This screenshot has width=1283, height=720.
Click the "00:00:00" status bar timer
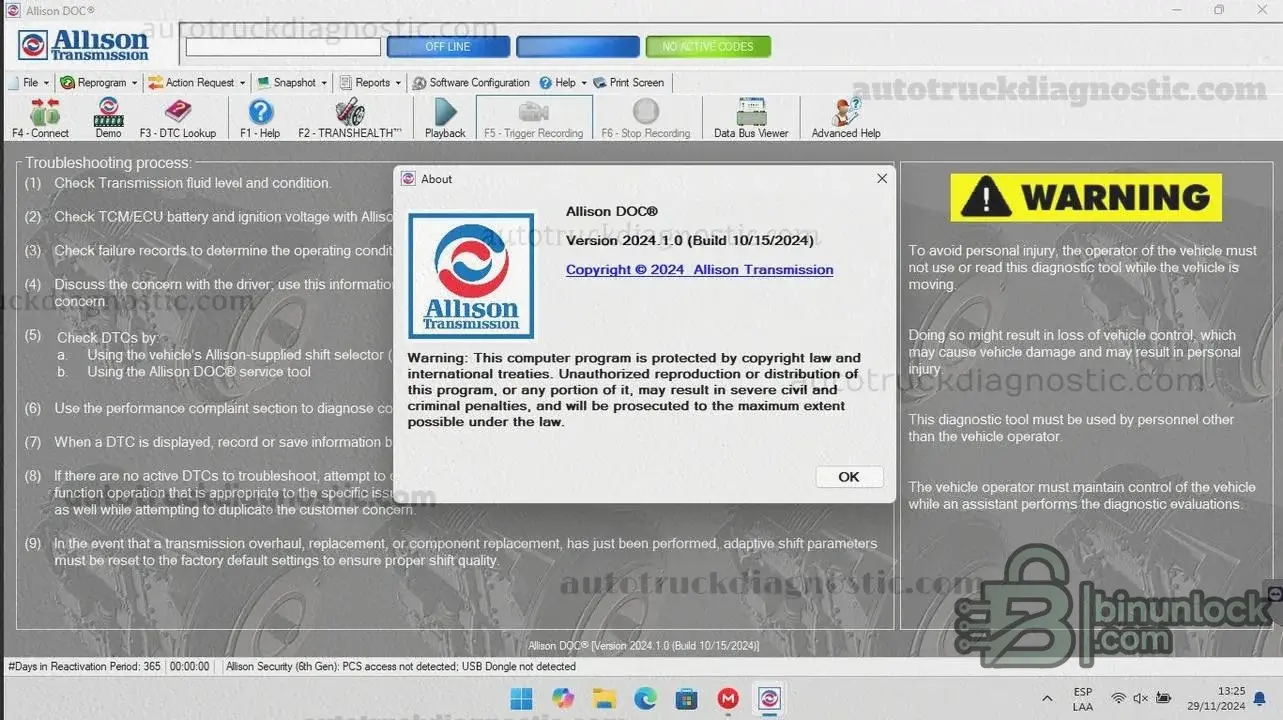click(x=190, y=667)
